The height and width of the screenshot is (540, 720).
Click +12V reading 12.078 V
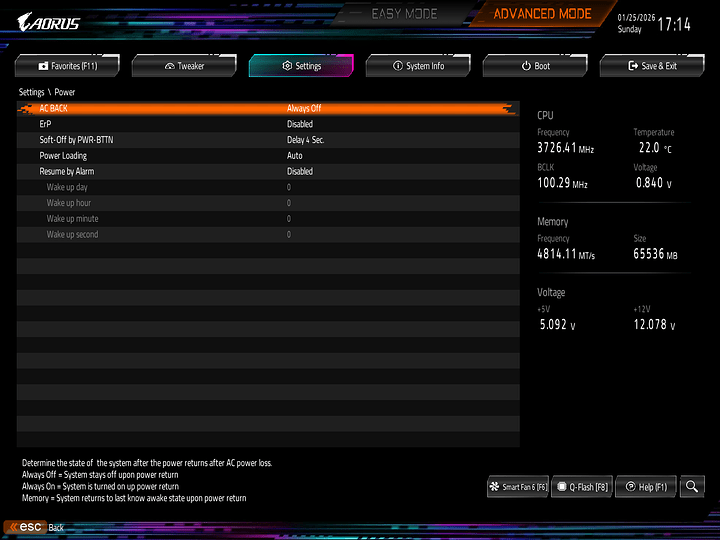tap(654, 325)
